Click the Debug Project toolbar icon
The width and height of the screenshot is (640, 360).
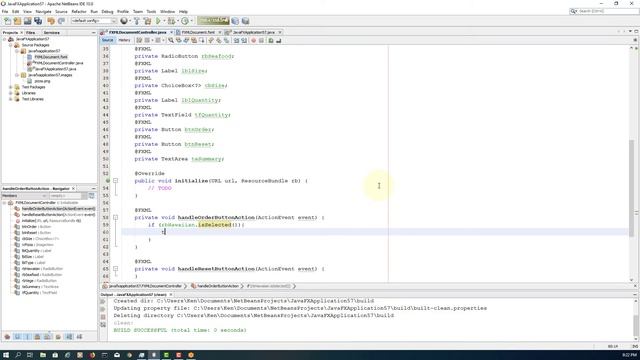tap(171, 21)
